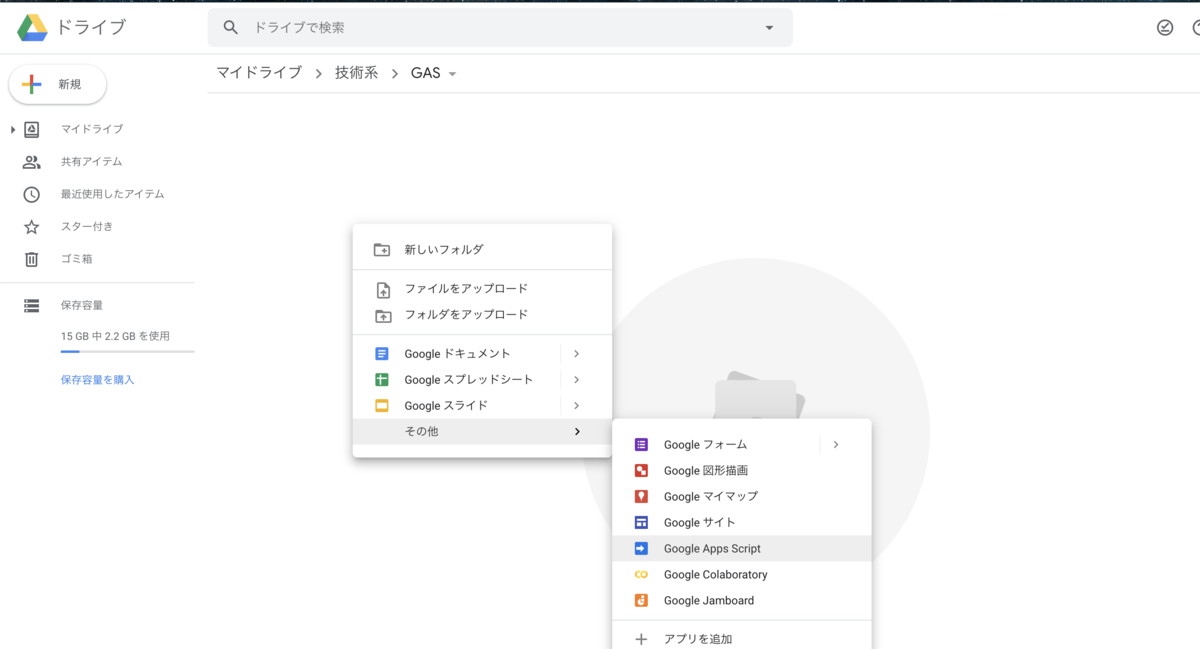Expand Google フォーム submenu arrow

(x=836, y=444)
